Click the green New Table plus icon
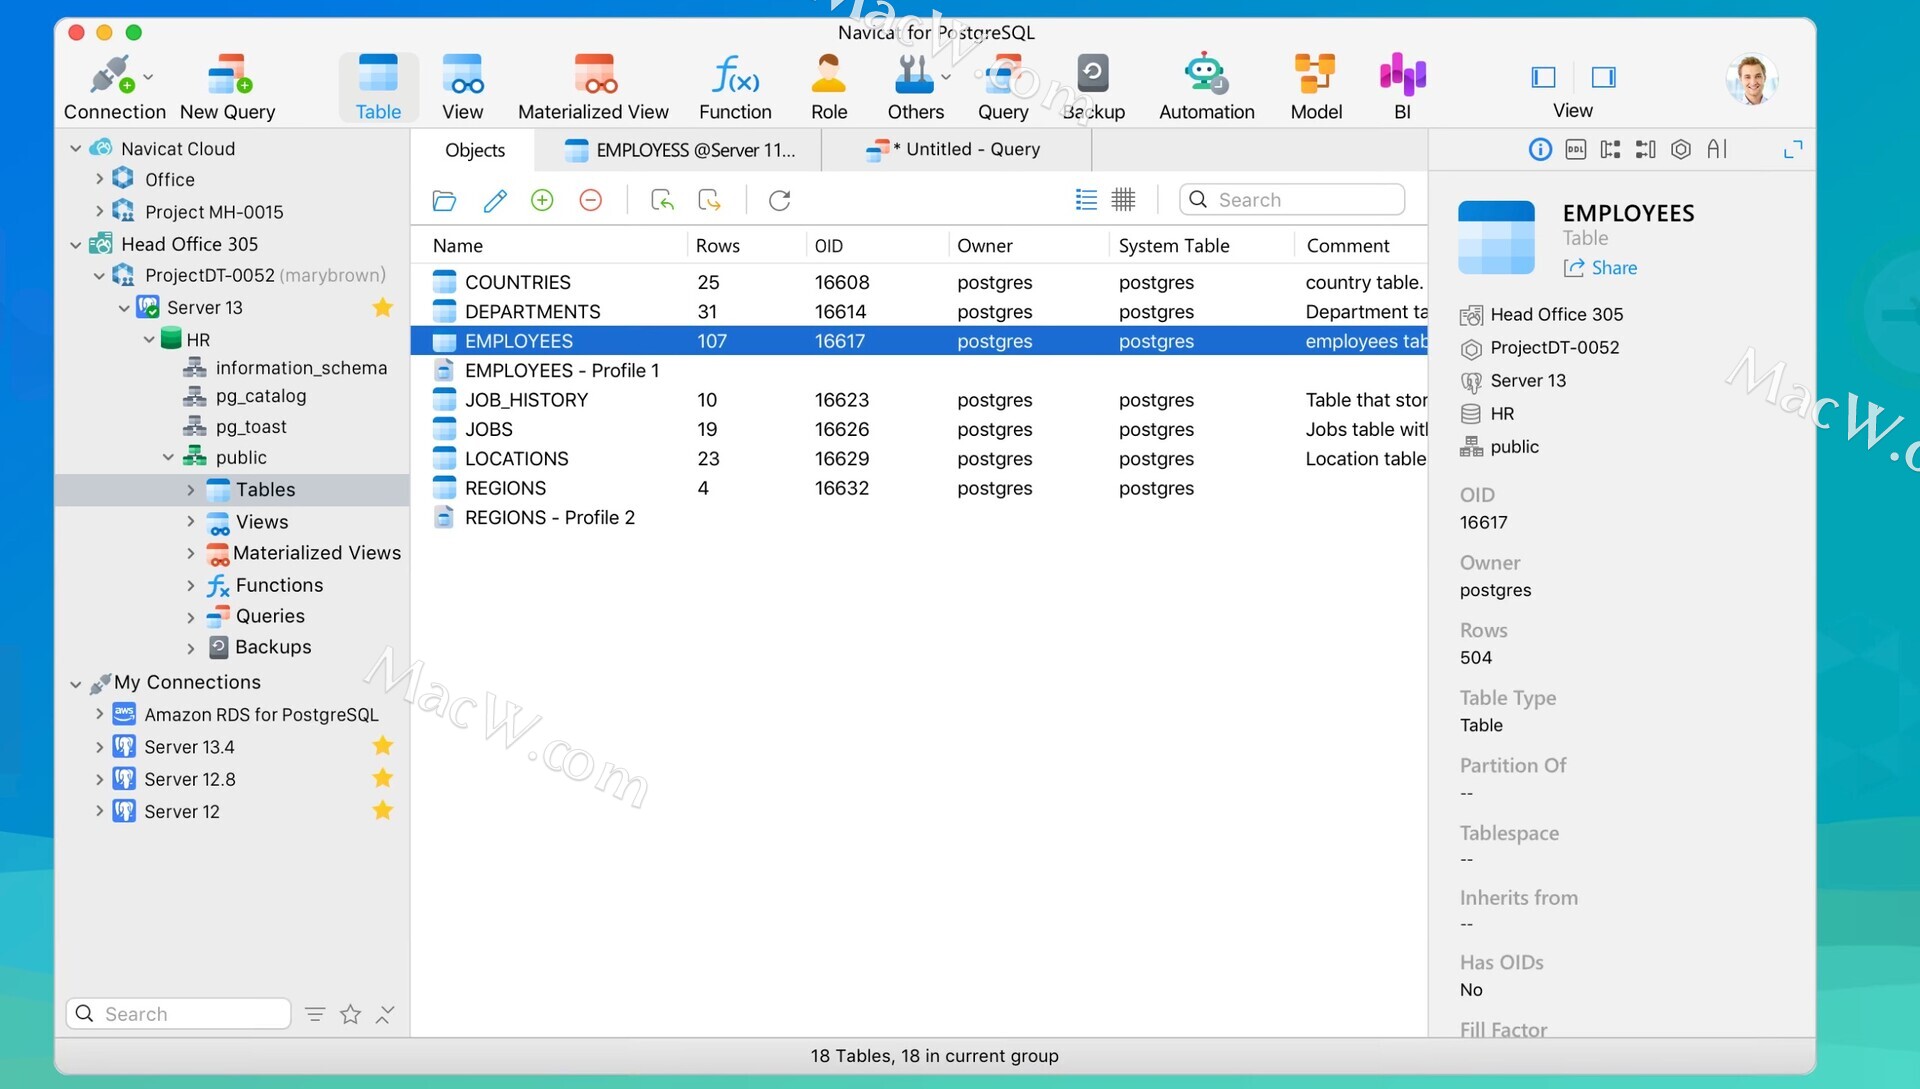Screen dimensions: 1920x1089 [x=542, y=200]
